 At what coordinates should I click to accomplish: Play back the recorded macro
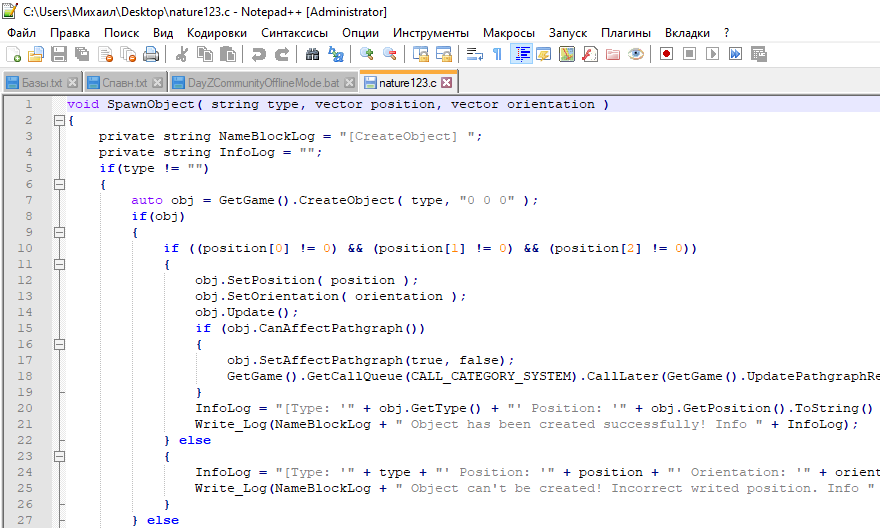coord(712,54)
